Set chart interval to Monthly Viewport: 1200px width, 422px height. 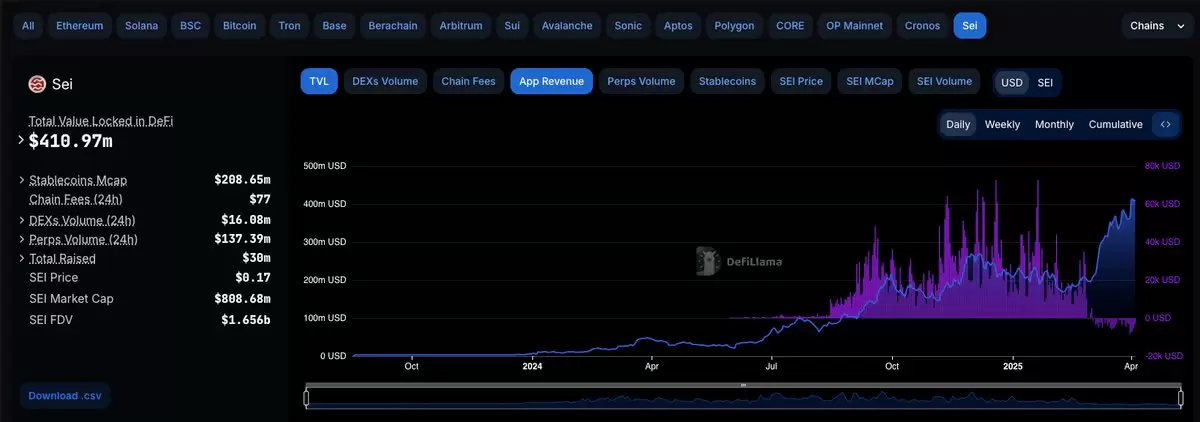pyautogui.click(x=1054, y=124)
